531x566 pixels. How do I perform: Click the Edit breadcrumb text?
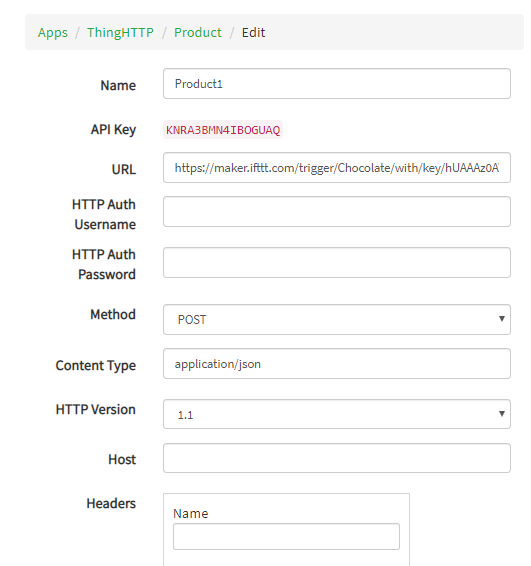pos(253,32)
